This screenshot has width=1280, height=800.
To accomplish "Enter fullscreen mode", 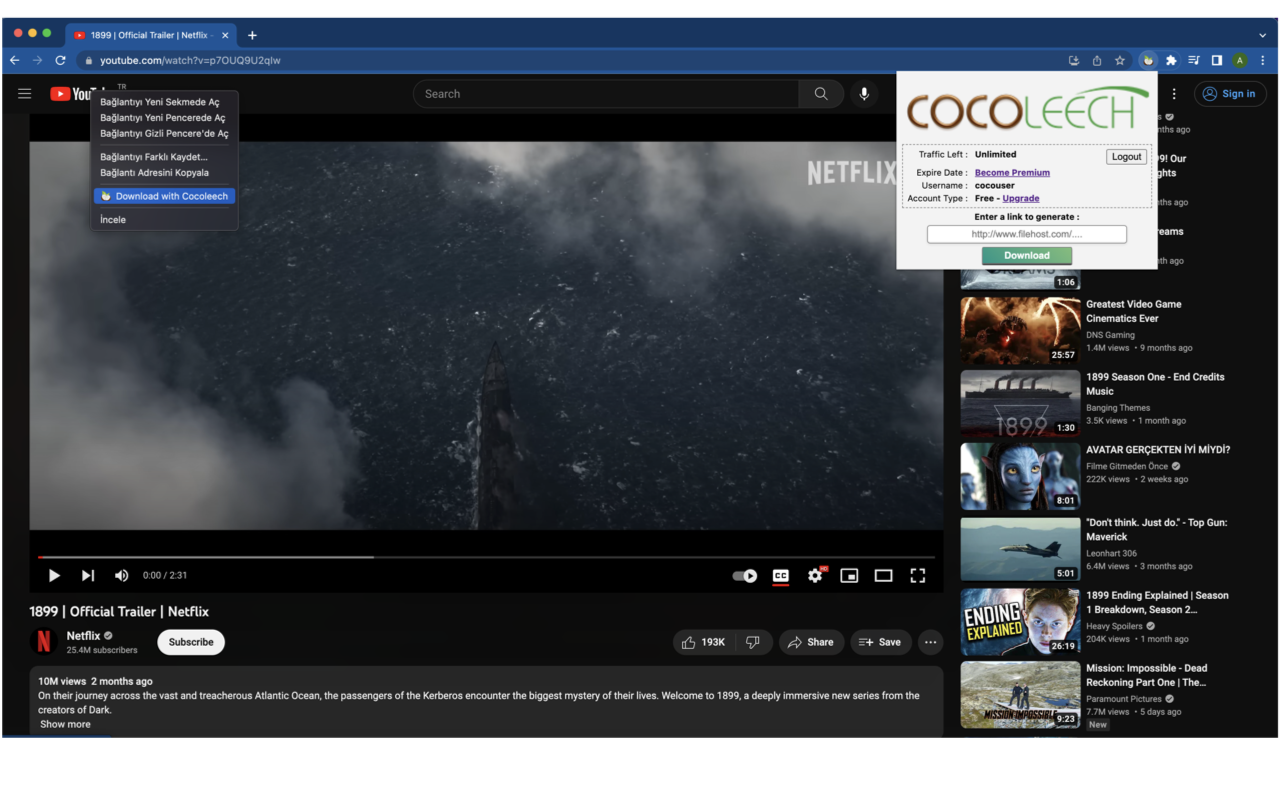I will (917, 576).
